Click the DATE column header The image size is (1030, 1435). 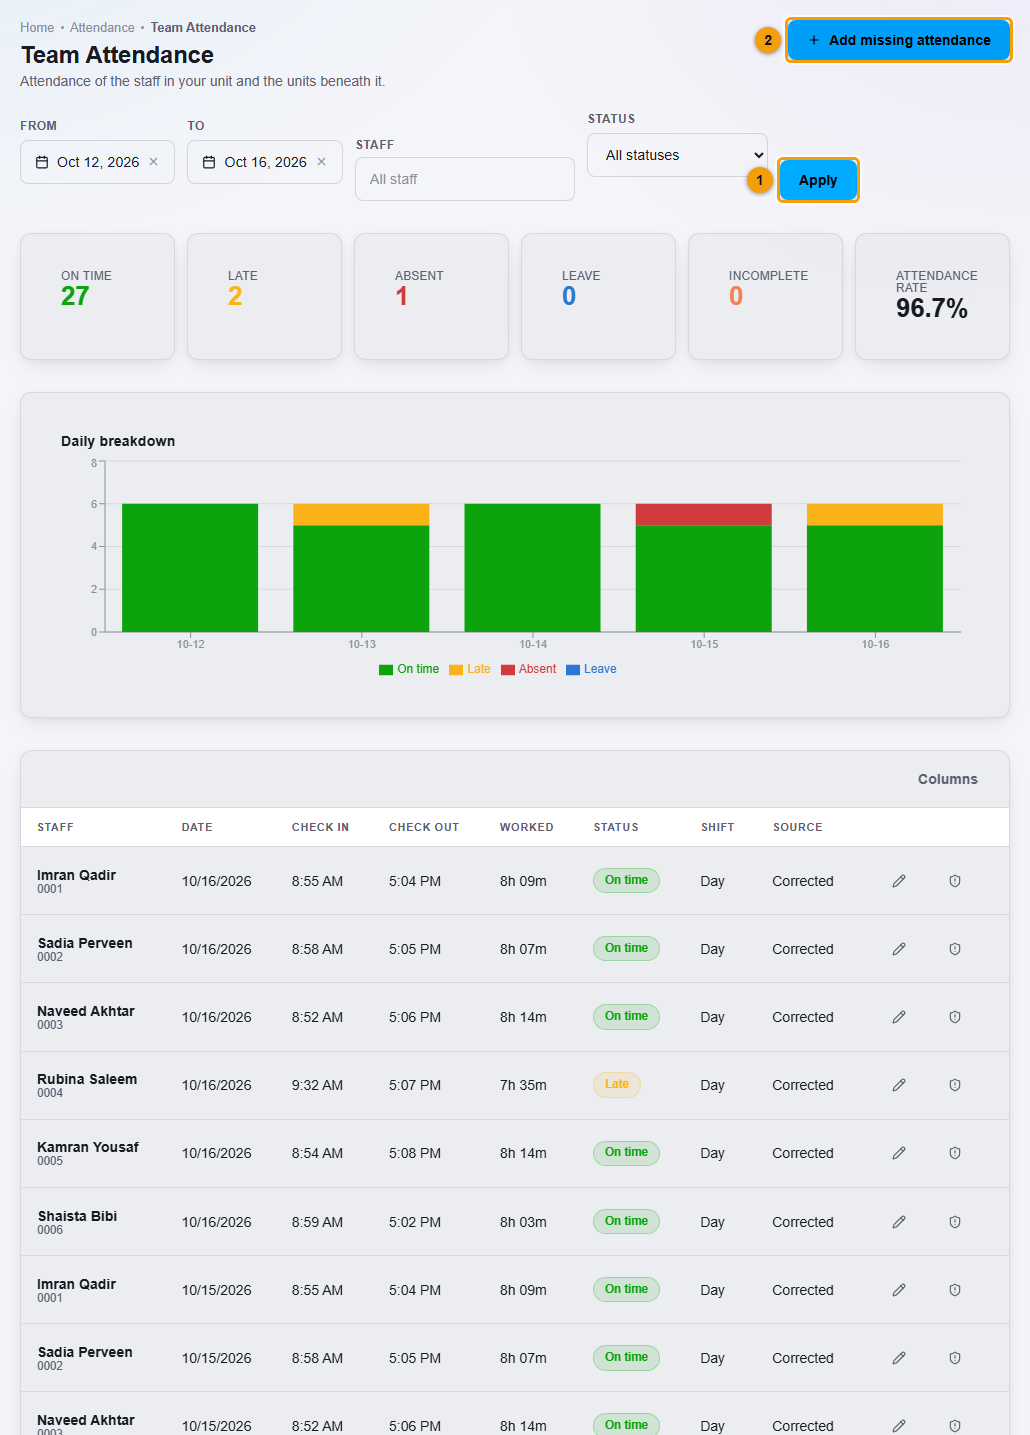click(197, 827)
